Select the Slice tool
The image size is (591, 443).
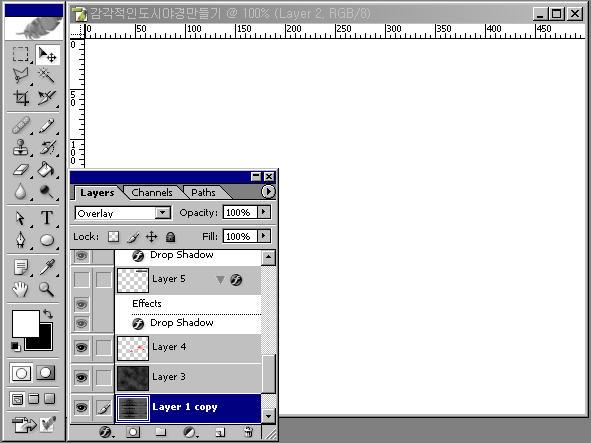[47, 98]
